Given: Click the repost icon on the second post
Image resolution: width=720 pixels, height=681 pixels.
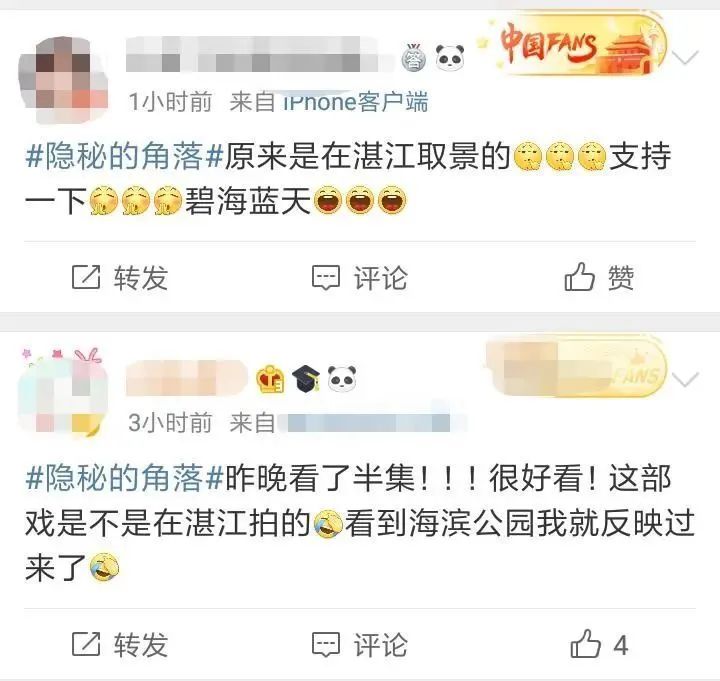Looking at the screenshot, I should coord(86,644).
